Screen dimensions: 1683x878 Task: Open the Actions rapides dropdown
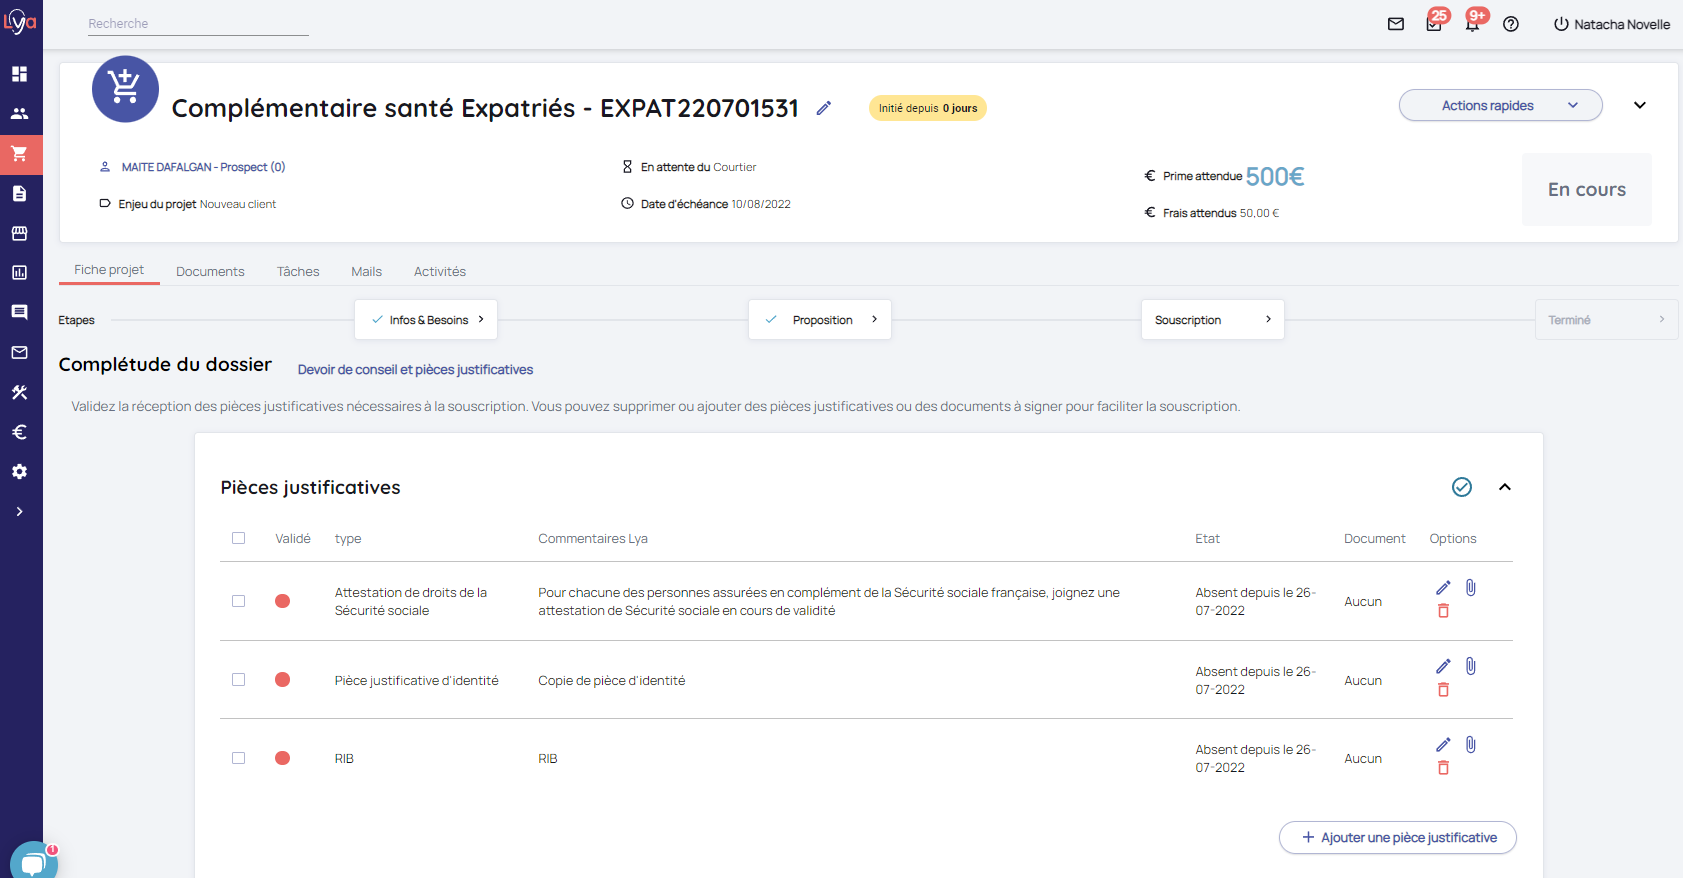pos(1499,105)
